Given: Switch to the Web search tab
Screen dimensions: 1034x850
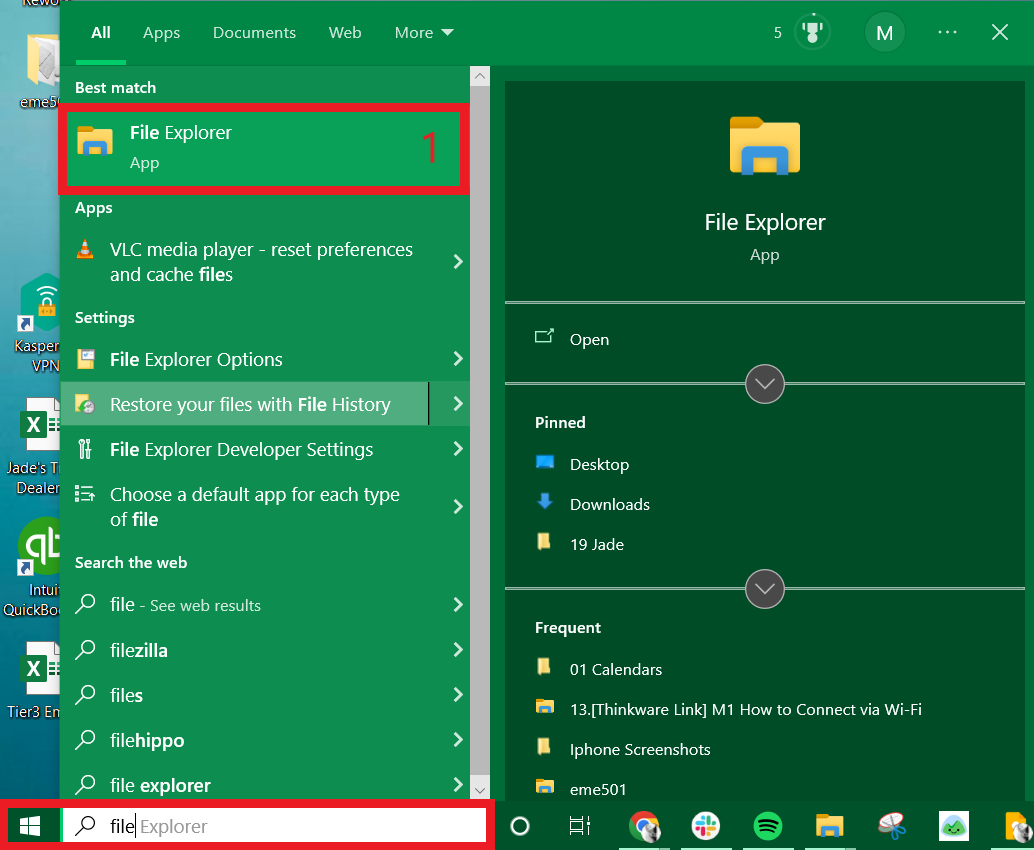Looking at the screenshot, I should coord(345,32).
